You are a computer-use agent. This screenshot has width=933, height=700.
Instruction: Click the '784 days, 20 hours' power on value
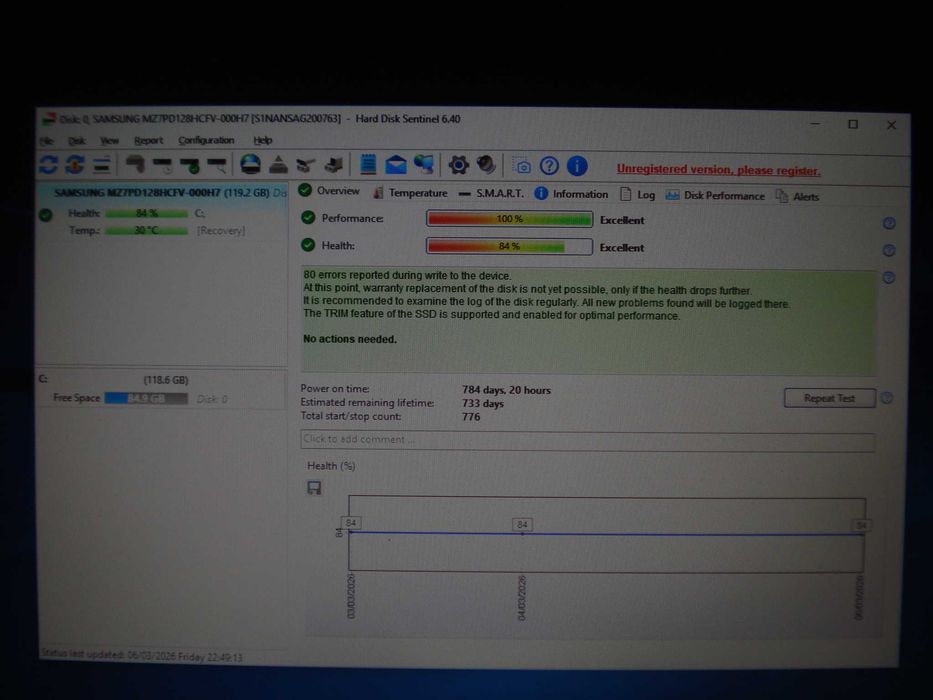(506, 390)
